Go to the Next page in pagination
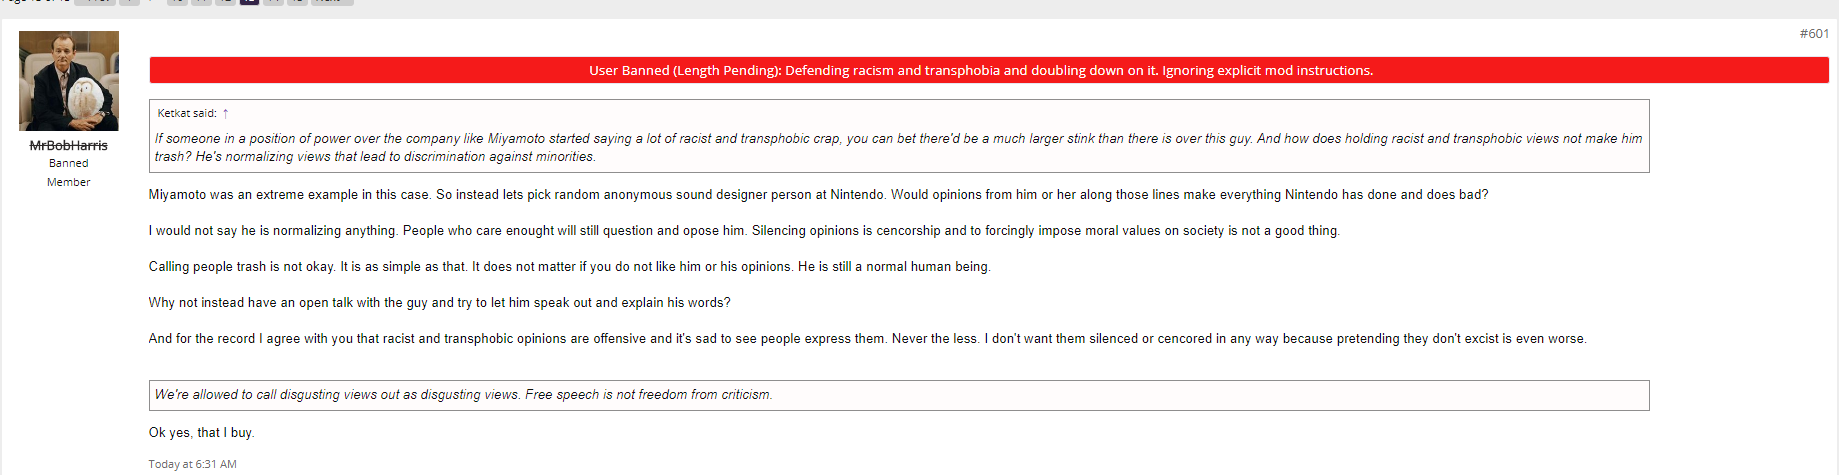The width and height of the screenshot is (1839, 475). 332,2
